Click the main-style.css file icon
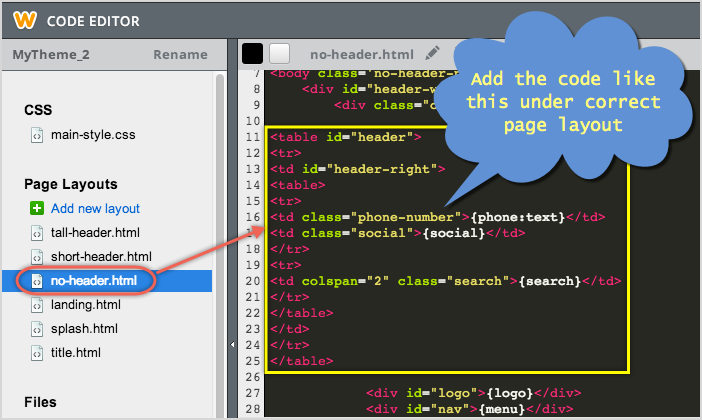Screen dimensions: 702x420 (x=37, y=134)
